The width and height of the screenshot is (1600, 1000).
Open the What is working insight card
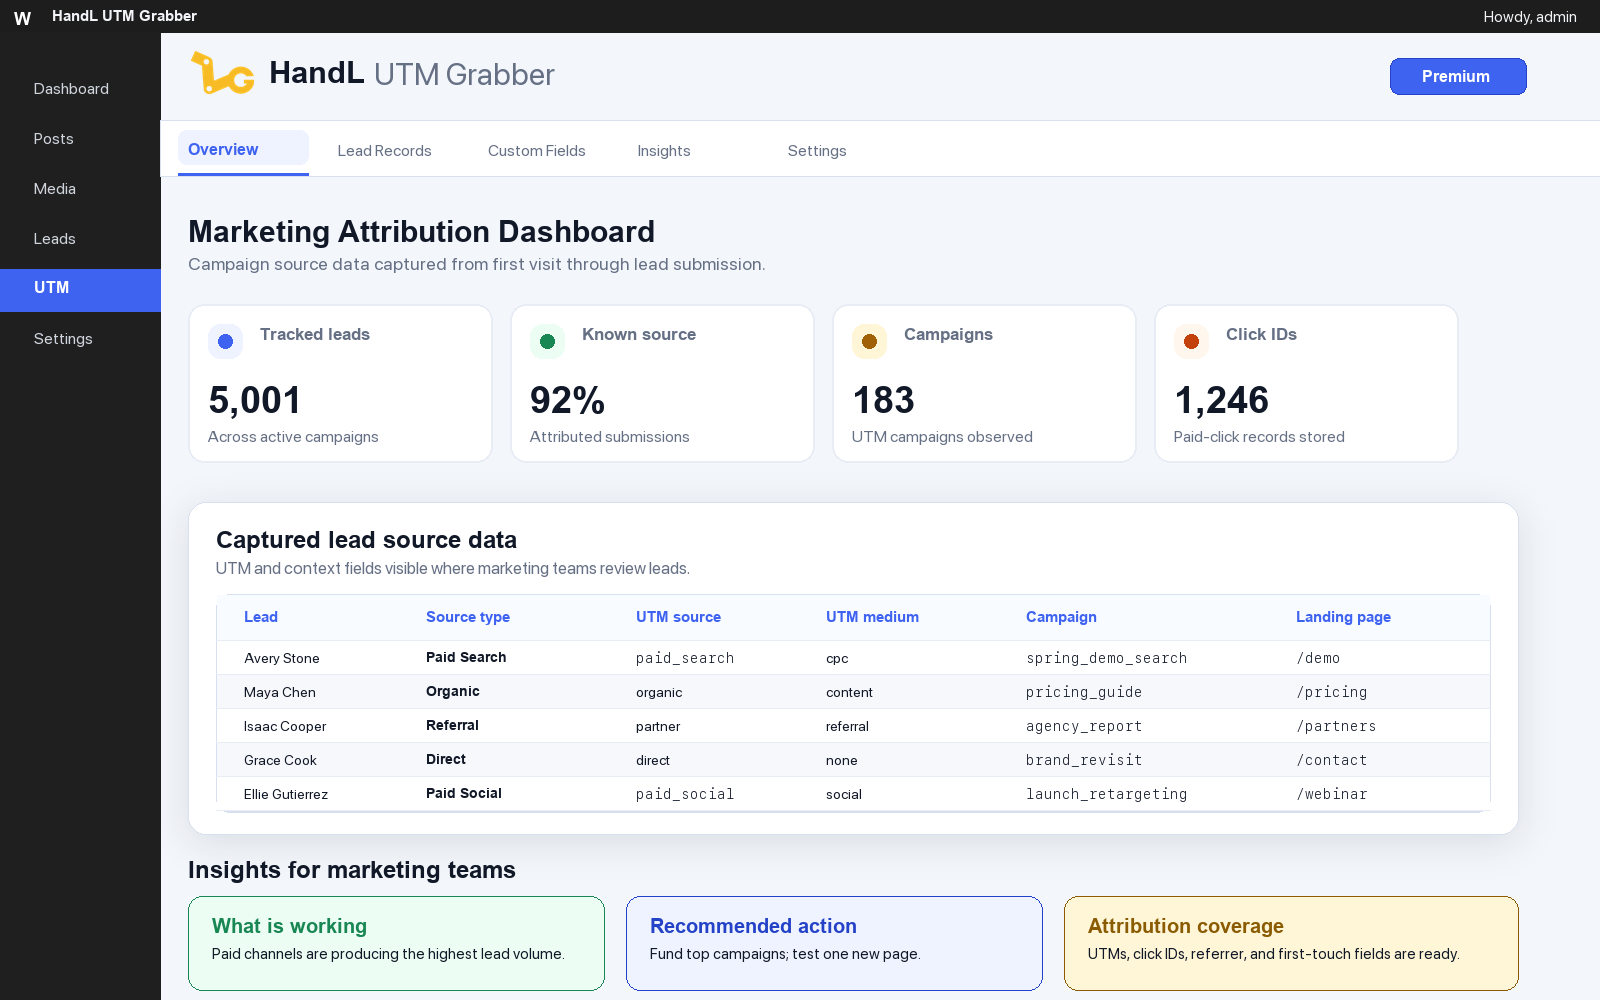pyautogui.click(x=396, y=943)
